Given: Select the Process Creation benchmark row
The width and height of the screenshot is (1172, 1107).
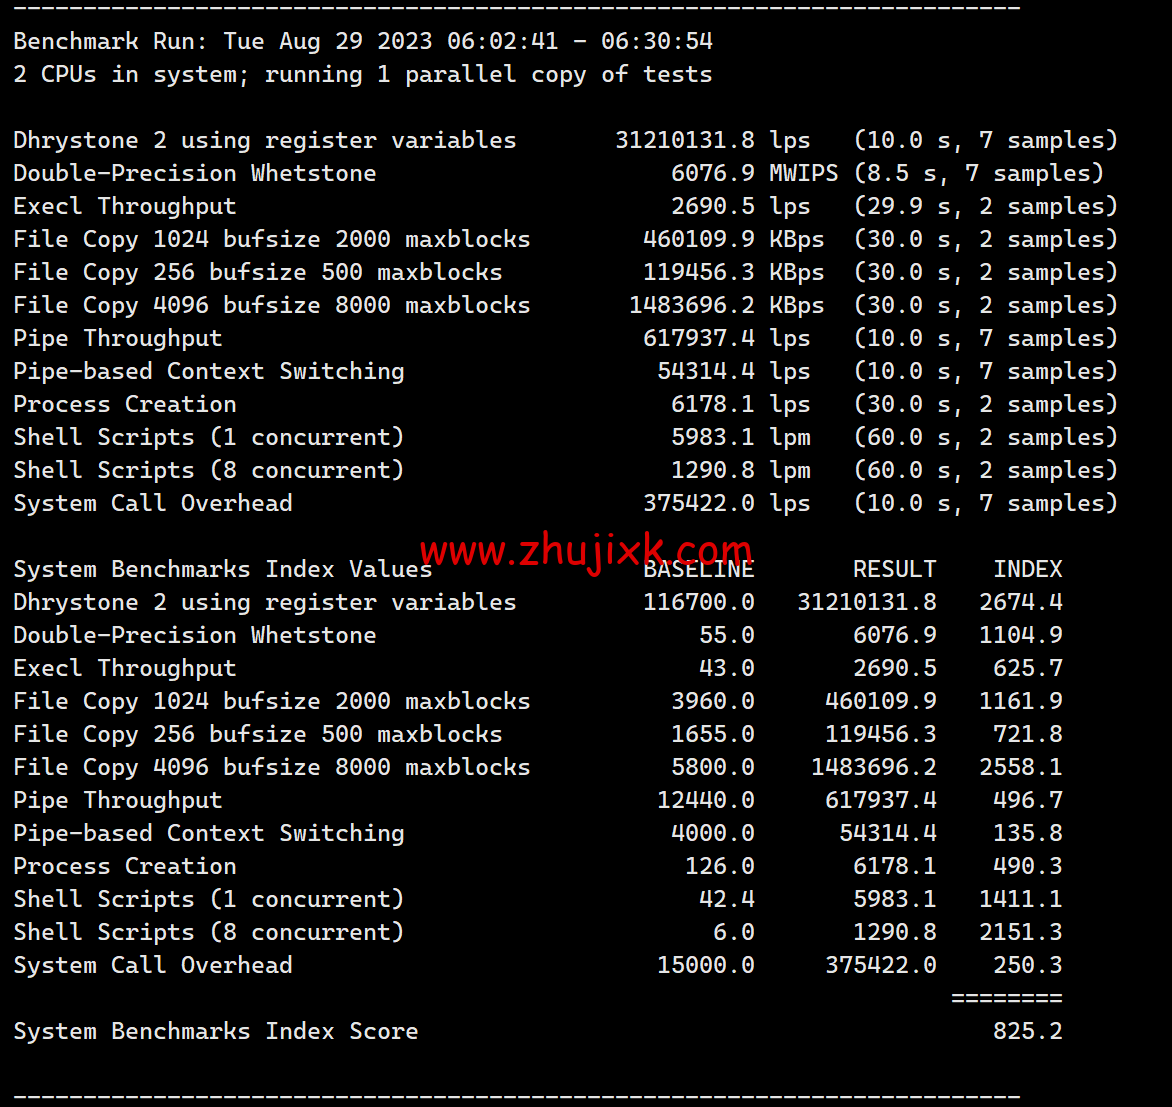Looking at the screenshot, I should [124, 404].
